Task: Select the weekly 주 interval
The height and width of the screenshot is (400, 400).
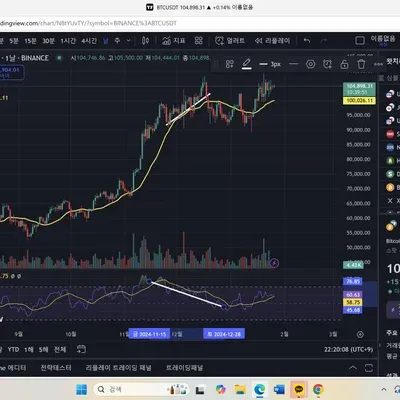Action: (117, 41)
